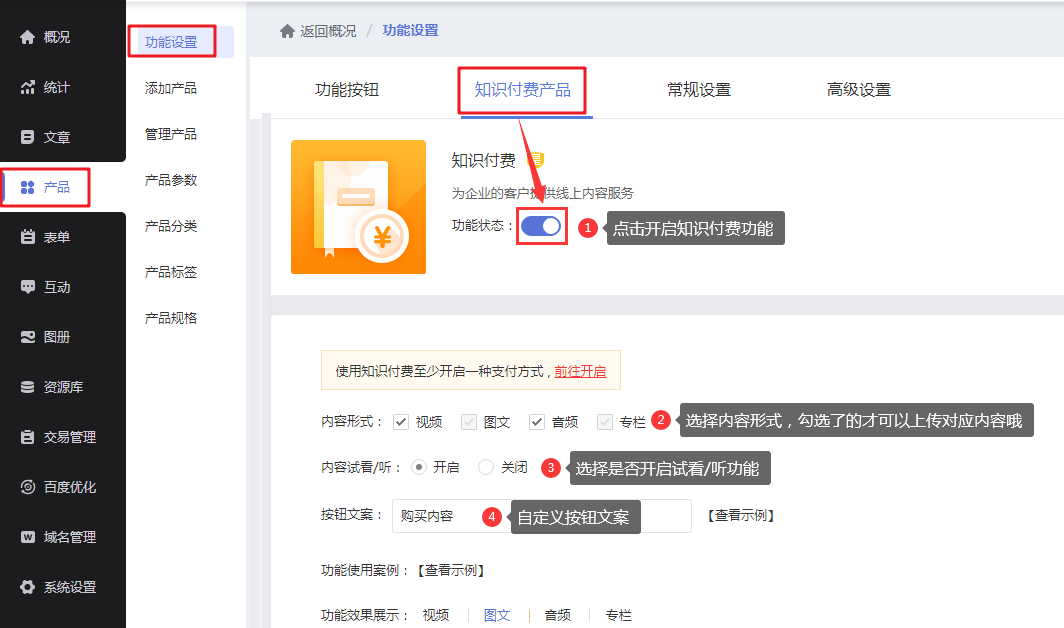This screenshot has height=628, width=1064.
Task: Open the 百度优化 Baidu optimization section
Action: click(56, 487)
